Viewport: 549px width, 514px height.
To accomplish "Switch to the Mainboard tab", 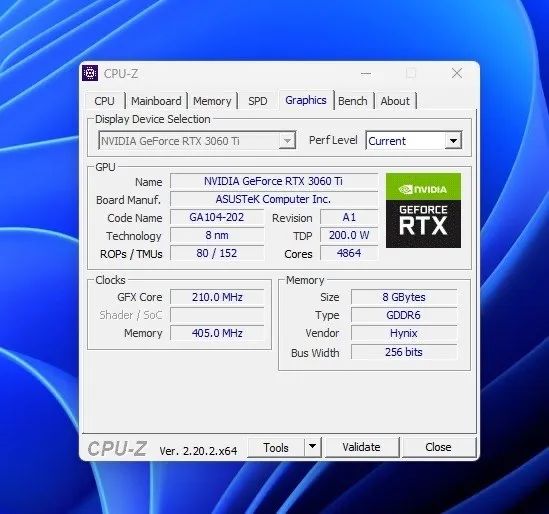I will pyautogui.click(x=156, y=101).
